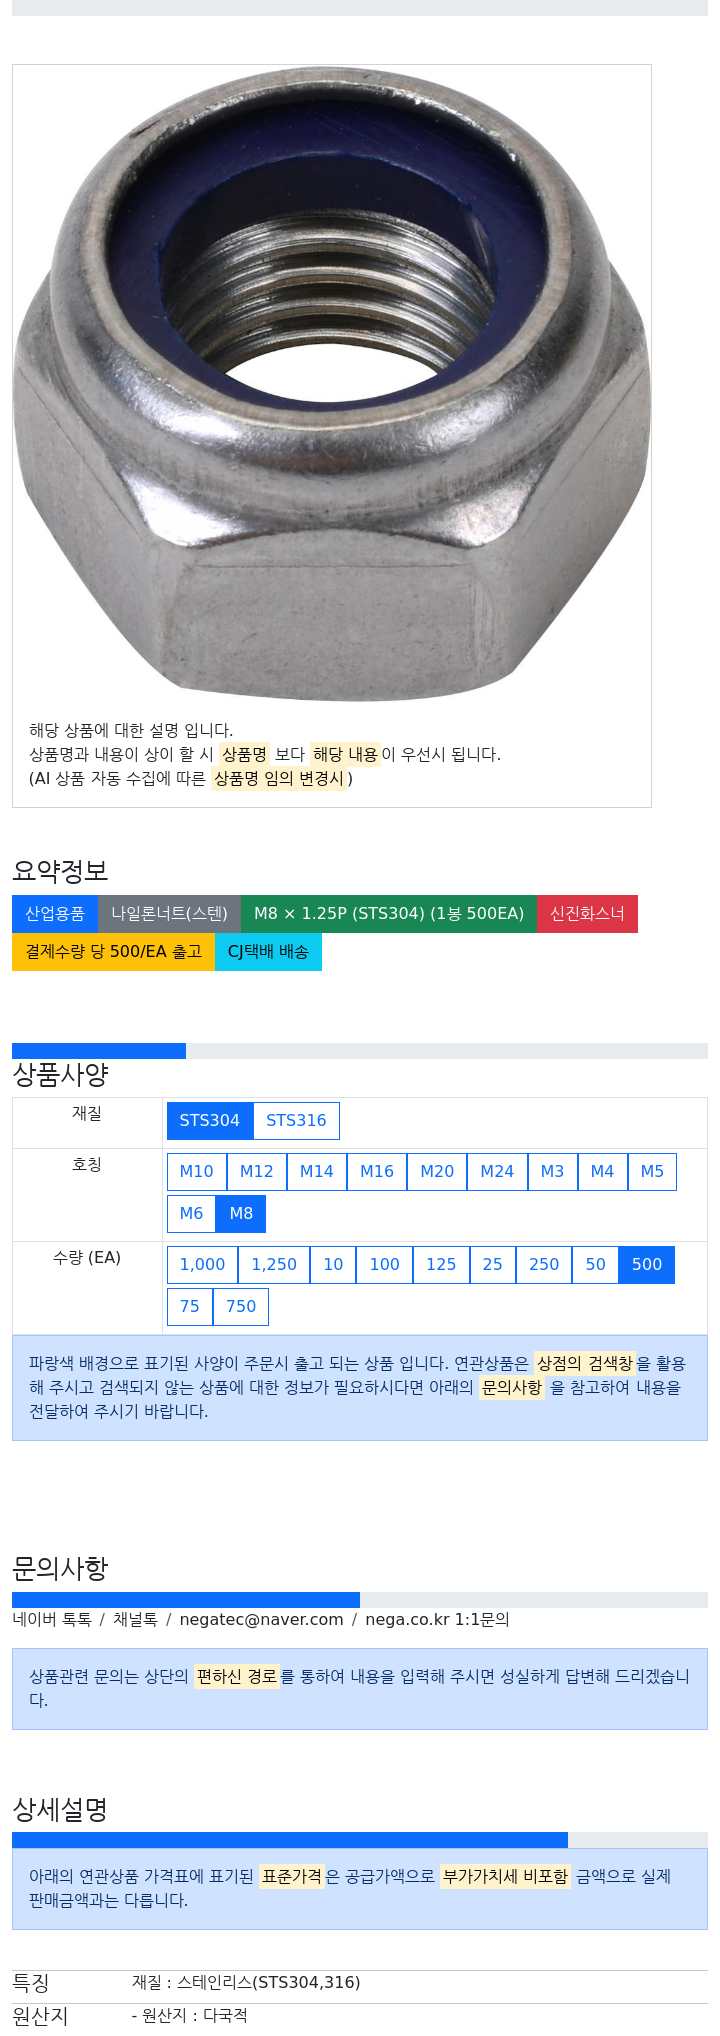Click the 산업용품 category tag
This screenshot has height=2036, width=720.
click(x=55, y=914)
